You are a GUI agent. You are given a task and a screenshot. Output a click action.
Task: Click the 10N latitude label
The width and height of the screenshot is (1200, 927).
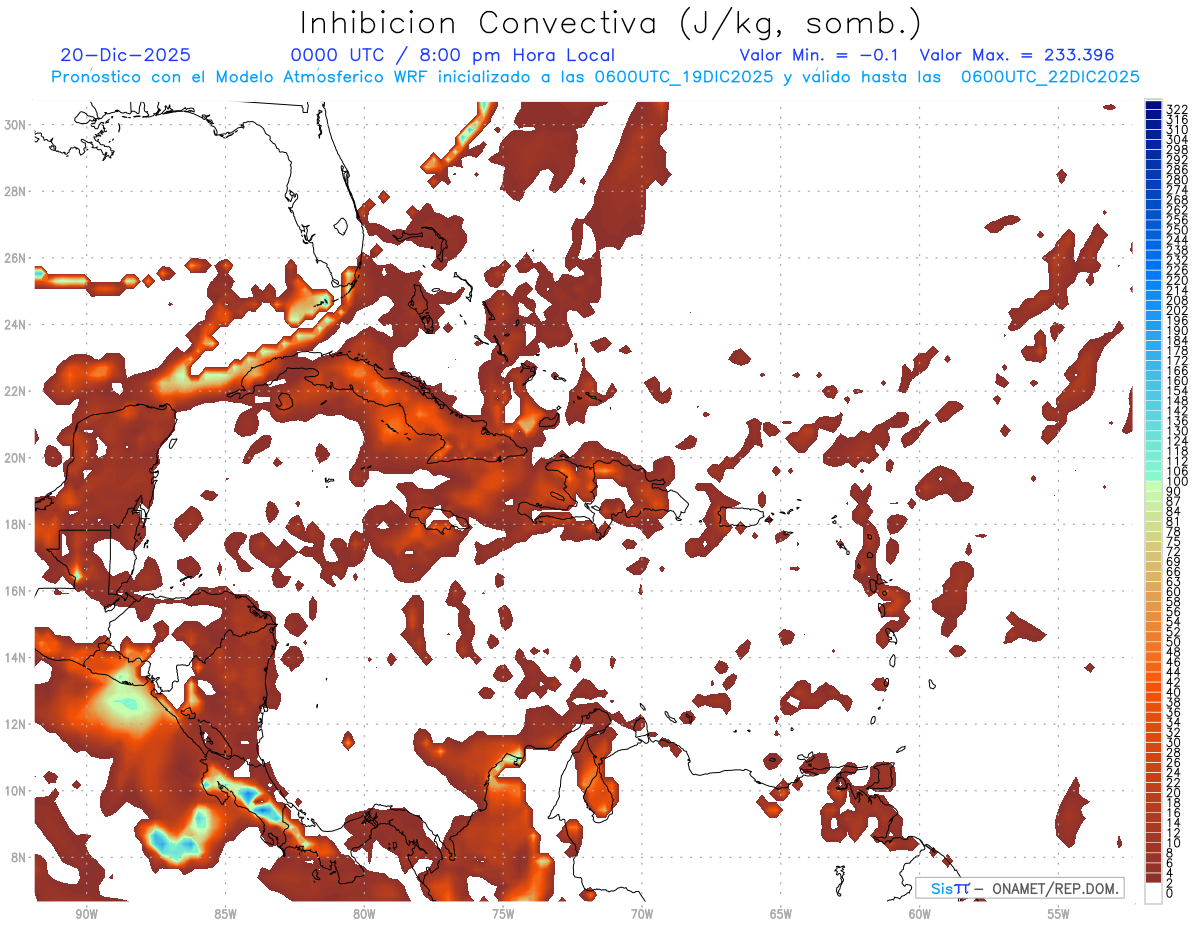tap(15, 790)
